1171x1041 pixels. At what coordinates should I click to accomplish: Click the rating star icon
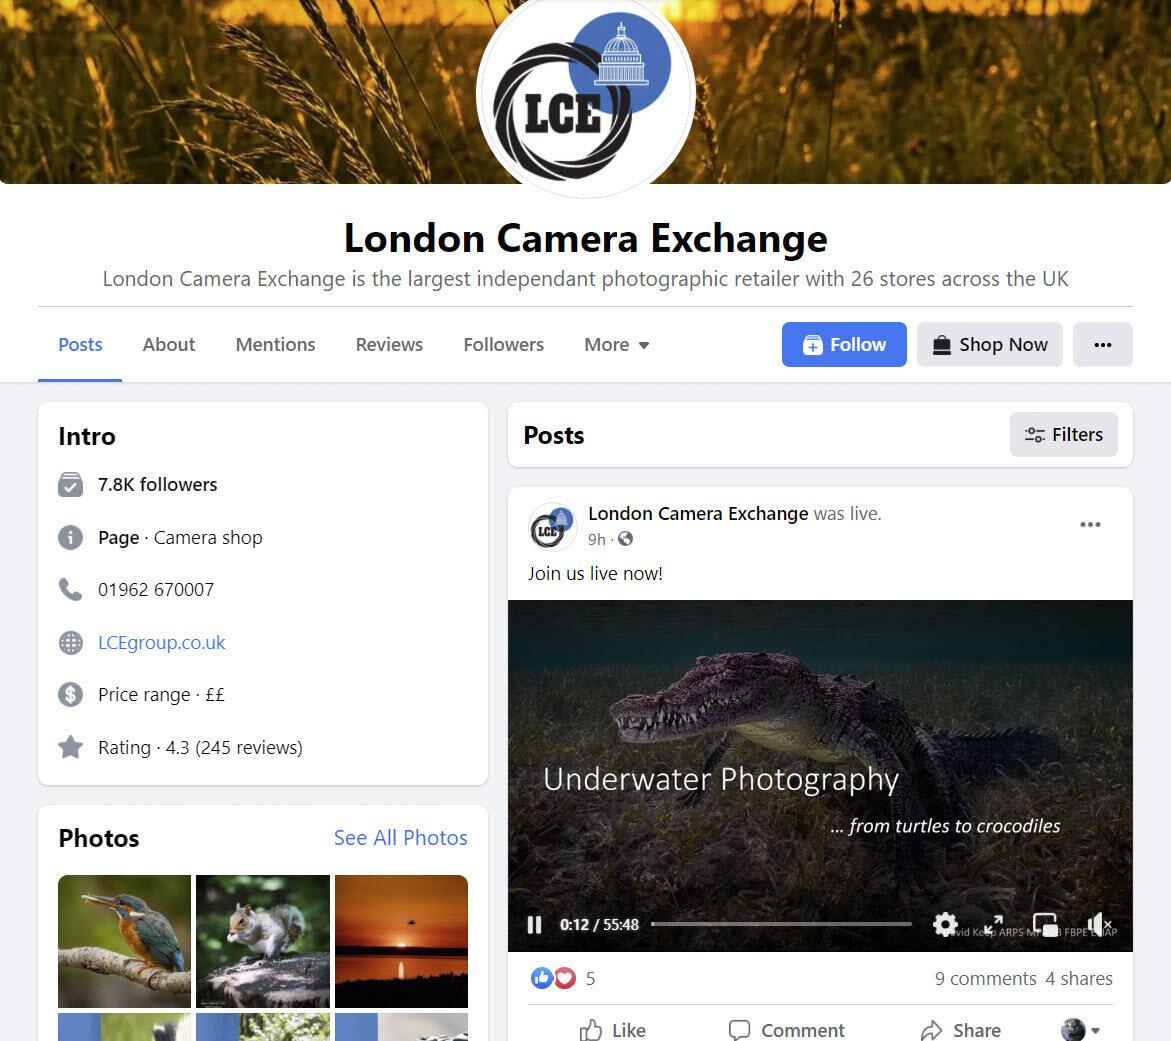(x=70, y=747)
